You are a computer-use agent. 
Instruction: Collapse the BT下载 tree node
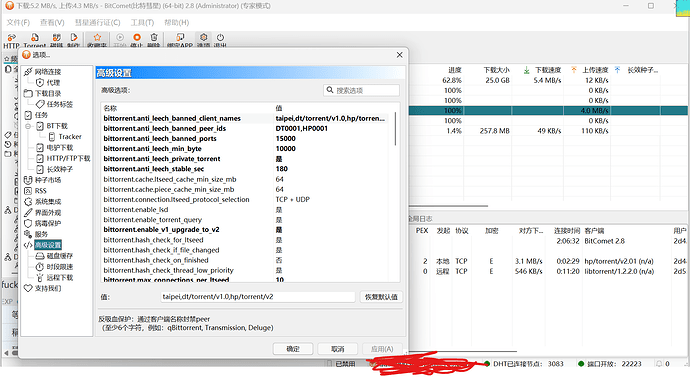coord(28,126)
